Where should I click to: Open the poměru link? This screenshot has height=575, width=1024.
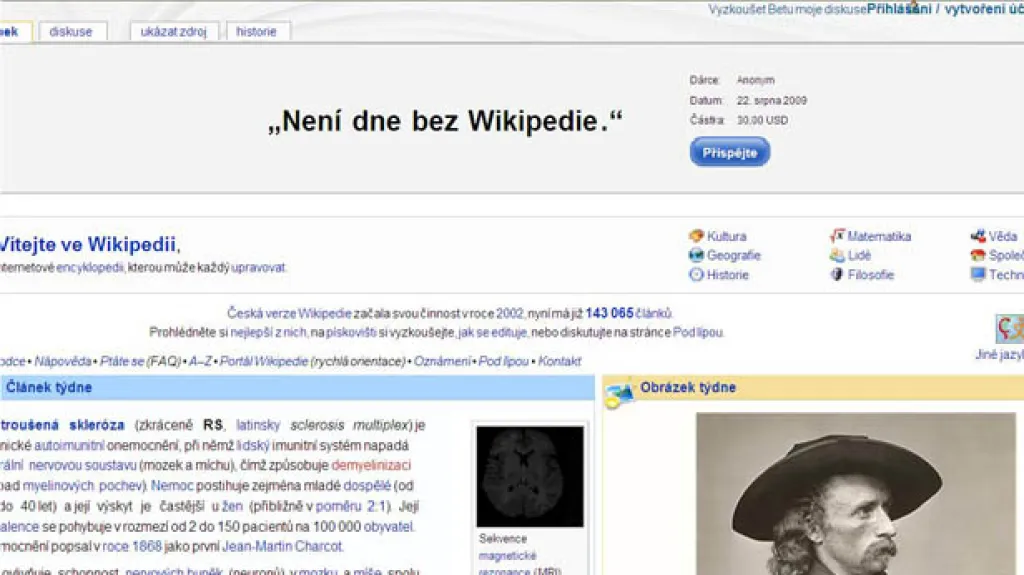click(x=338, y=506)
